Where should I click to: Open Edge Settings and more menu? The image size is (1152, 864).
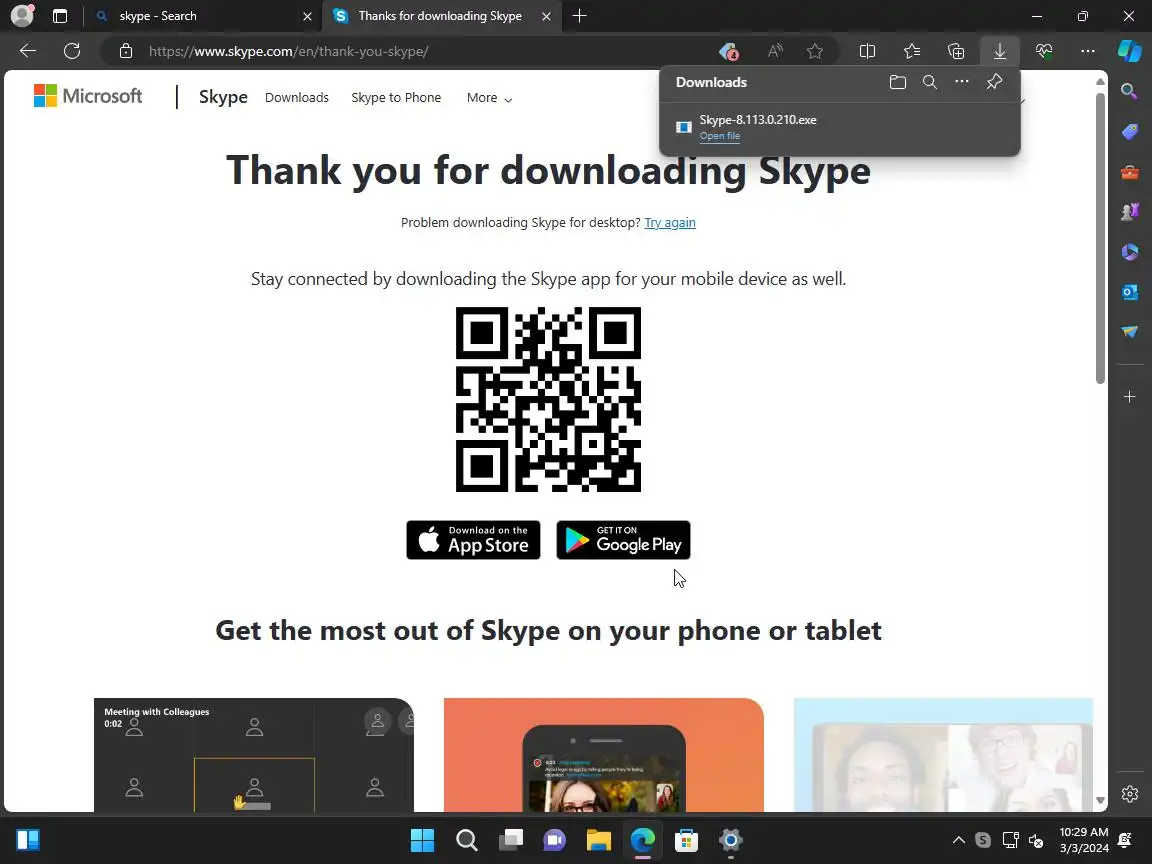click(x=1088, y=51)
